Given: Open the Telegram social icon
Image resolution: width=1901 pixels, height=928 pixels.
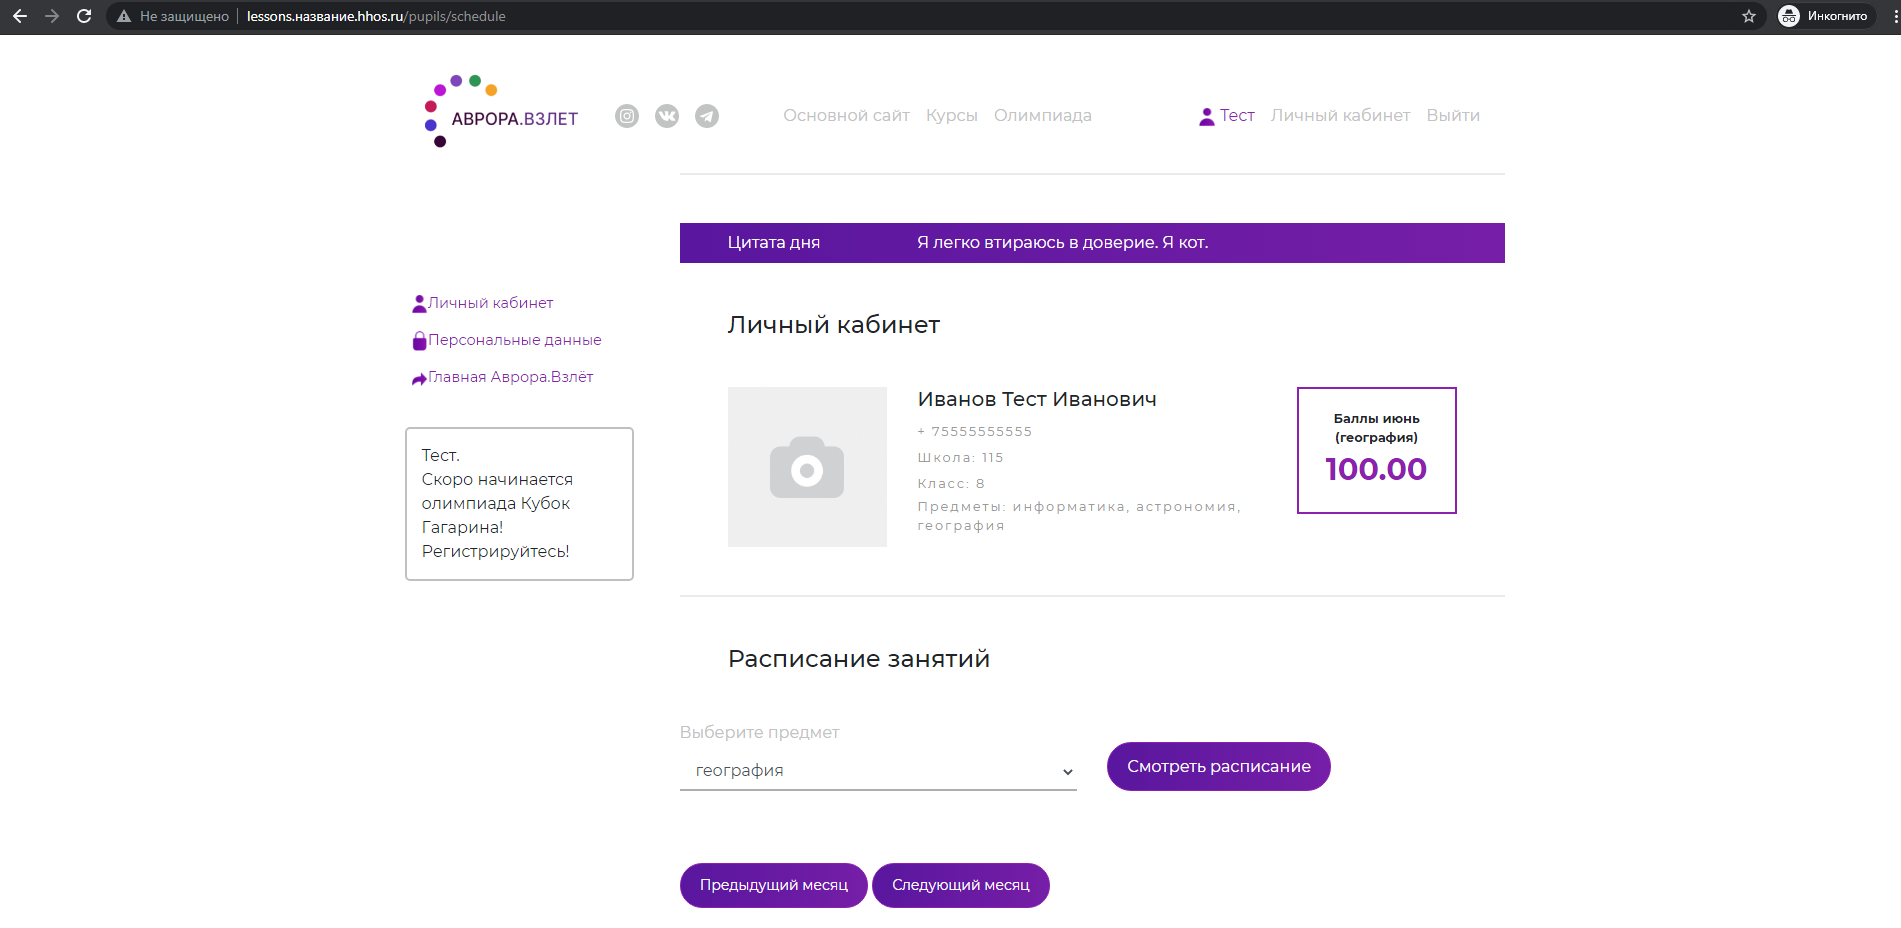Looking at the screenshot, I should click(x=707, y=116).
